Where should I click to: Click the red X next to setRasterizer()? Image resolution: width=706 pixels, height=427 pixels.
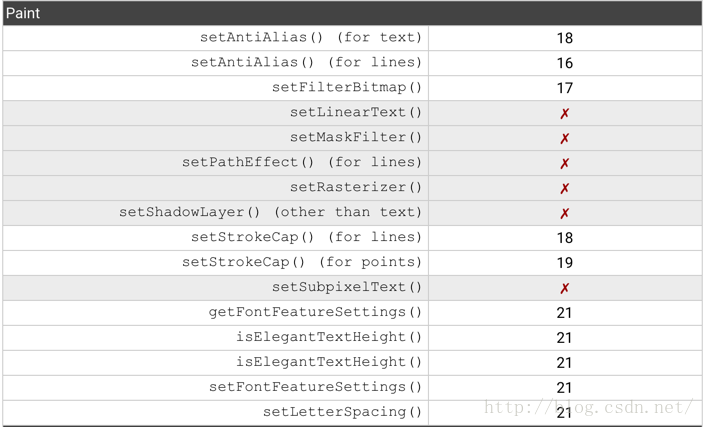(565, 188)
